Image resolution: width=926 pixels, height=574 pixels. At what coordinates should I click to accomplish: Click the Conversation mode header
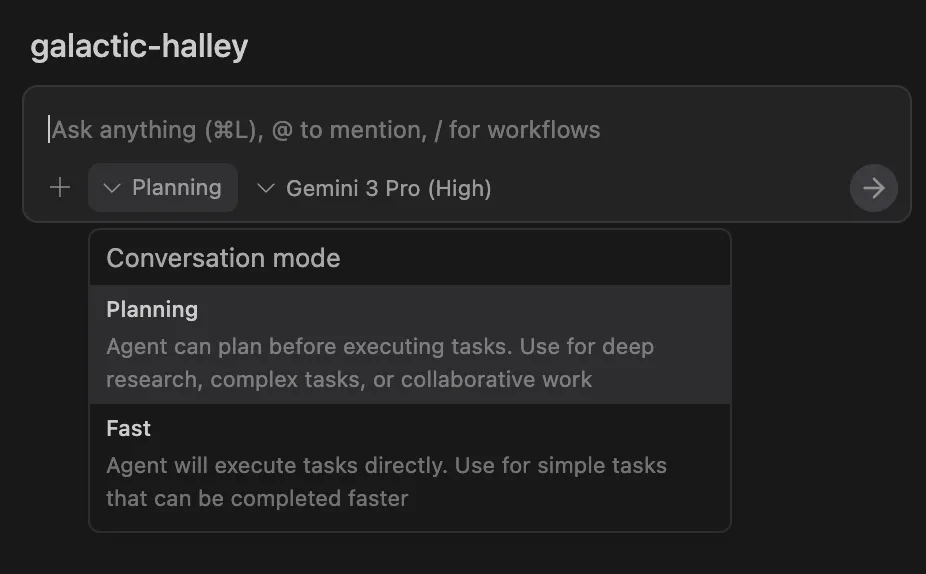click(223, 258)
